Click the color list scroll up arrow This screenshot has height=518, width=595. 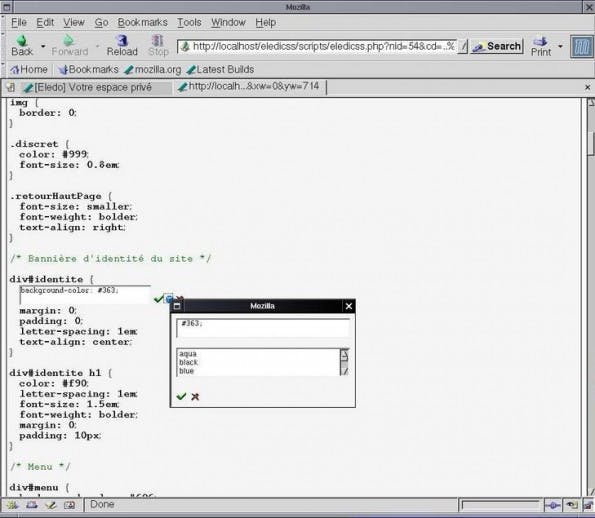[x=344, y=356]
